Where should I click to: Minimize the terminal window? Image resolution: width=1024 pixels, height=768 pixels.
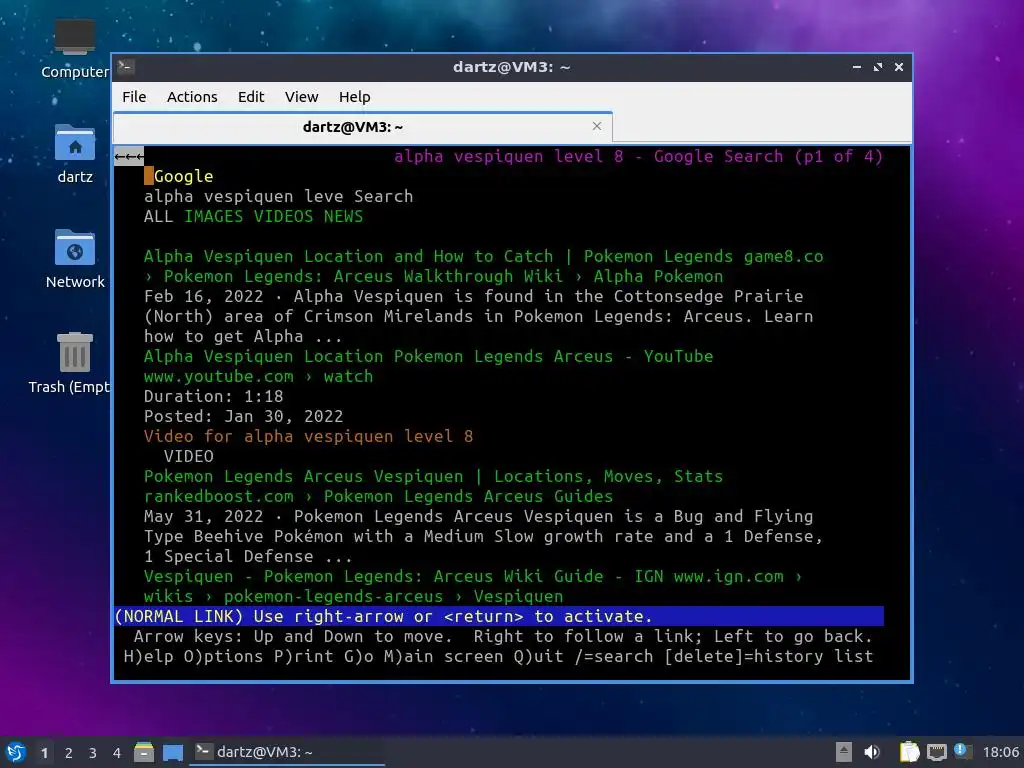pos(856,67)
